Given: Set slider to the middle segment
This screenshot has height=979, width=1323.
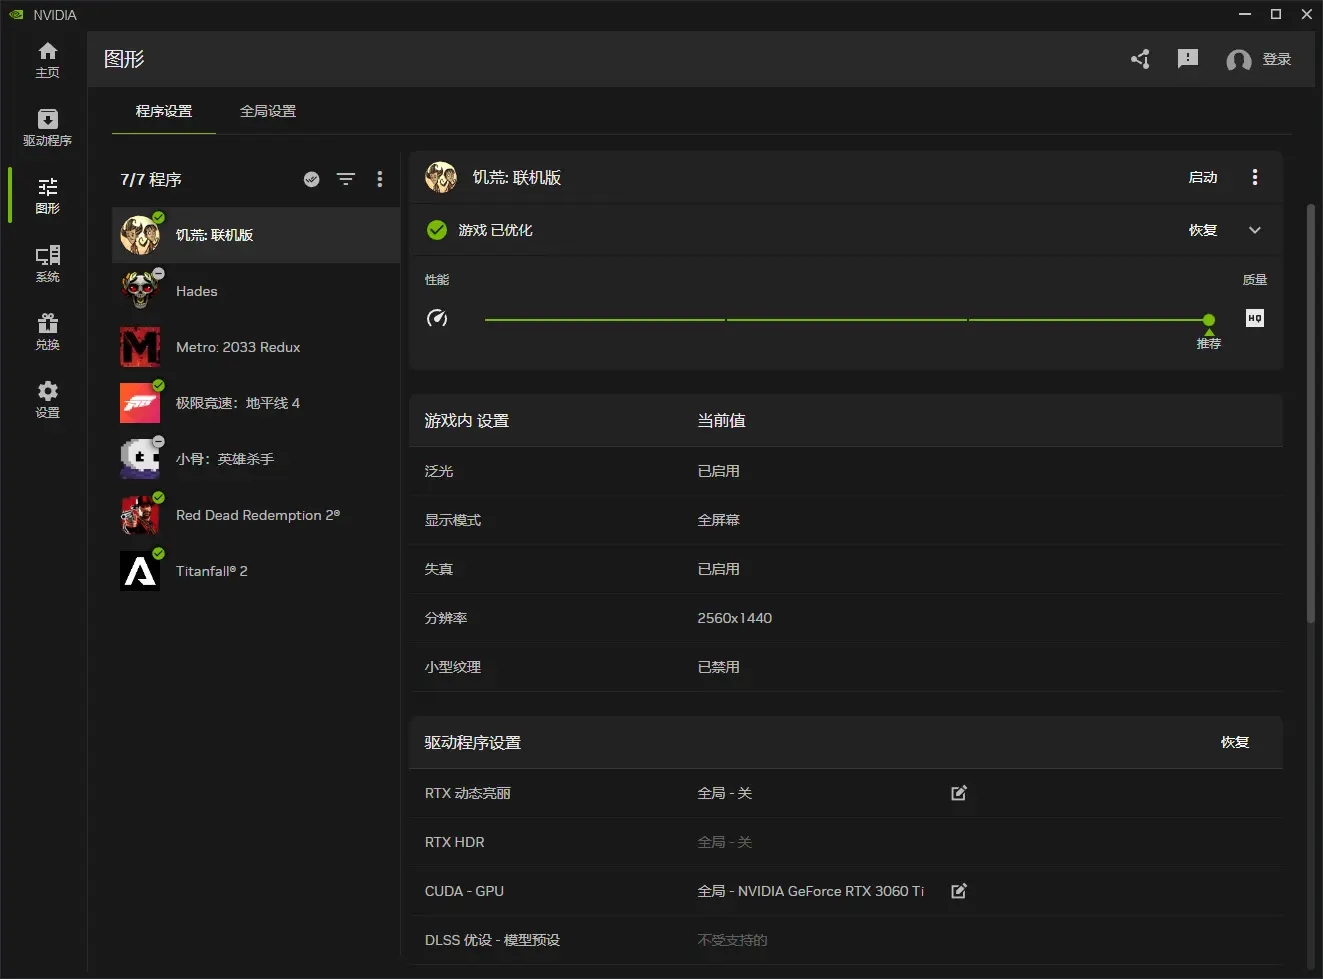Looking at the screenshot, I should pos(847,320).
